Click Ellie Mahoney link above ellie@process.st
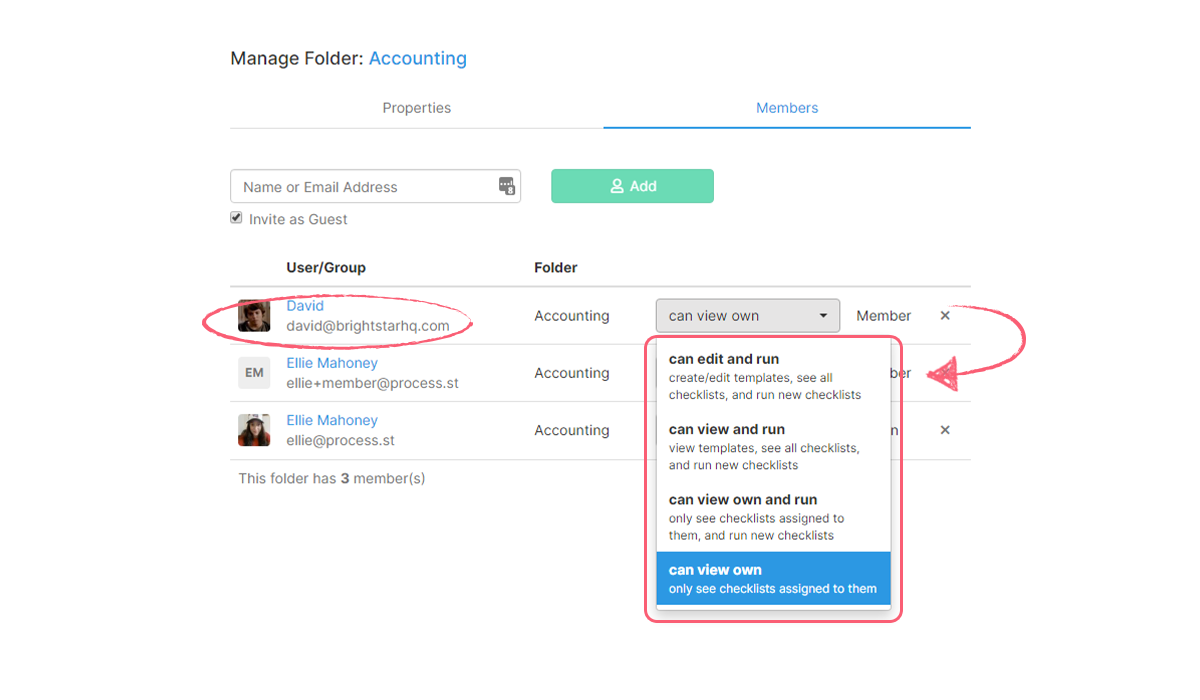Viewport: 1200px width, 700px height. tap(332, 420)
